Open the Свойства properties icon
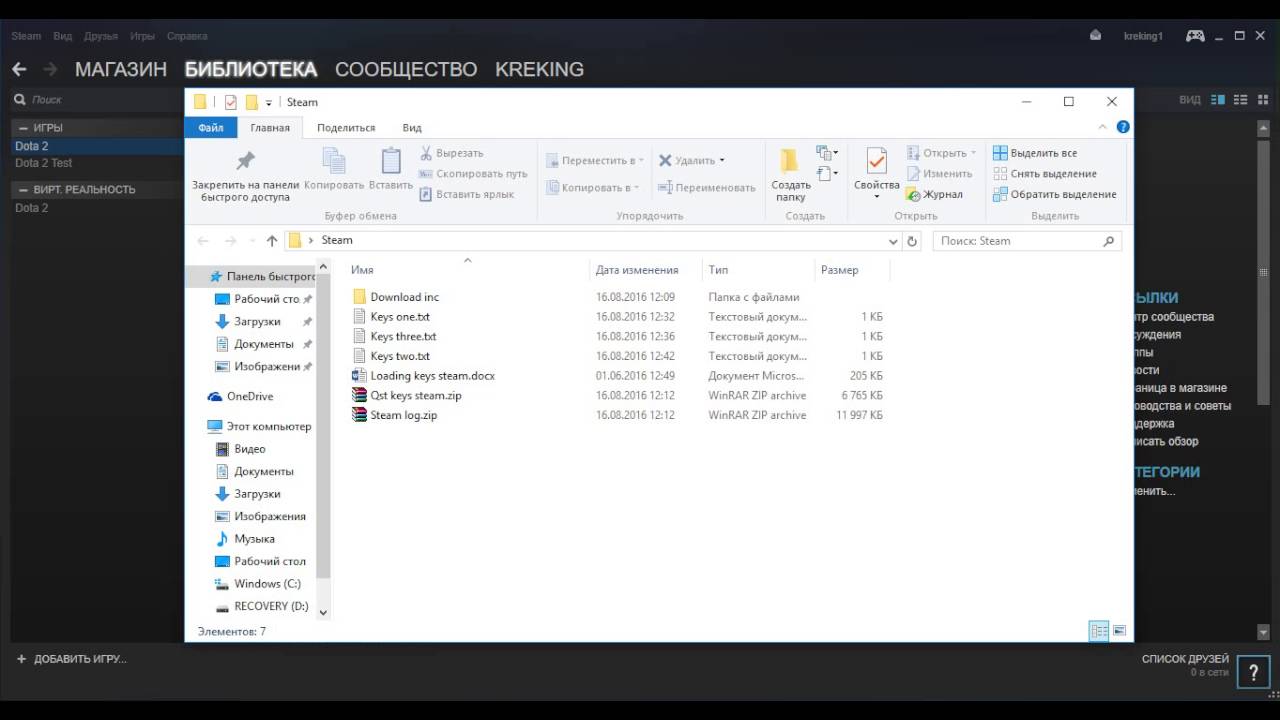1280x720 pixels. (x=876, y=161)
